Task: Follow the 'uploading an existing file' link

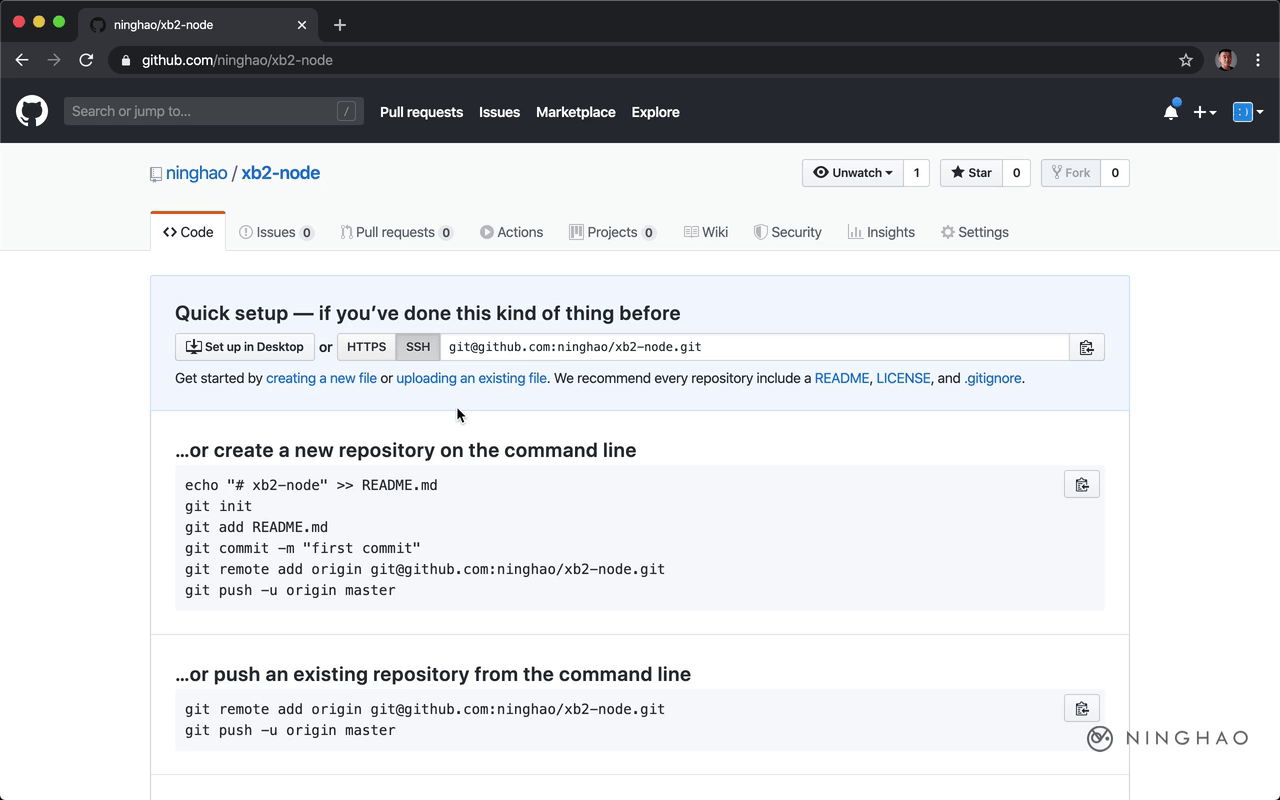Action: pyautogui.click(x=471, y=378)
